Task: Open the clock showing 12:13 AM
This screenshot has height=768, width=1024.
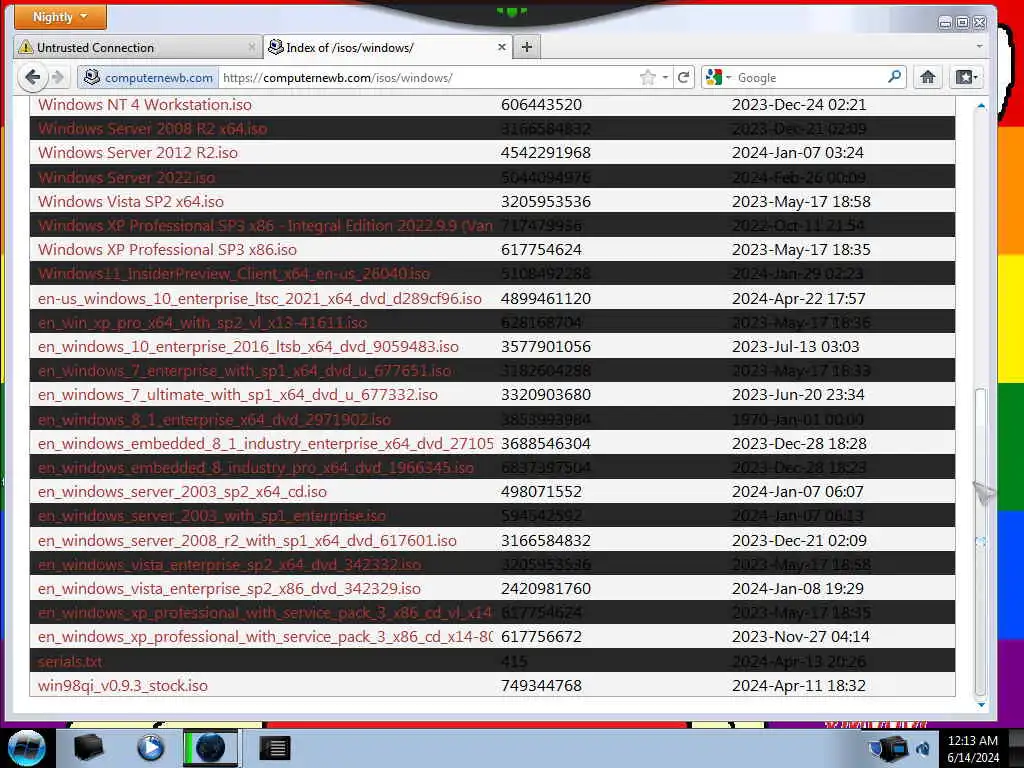Action: coord(973,749)
